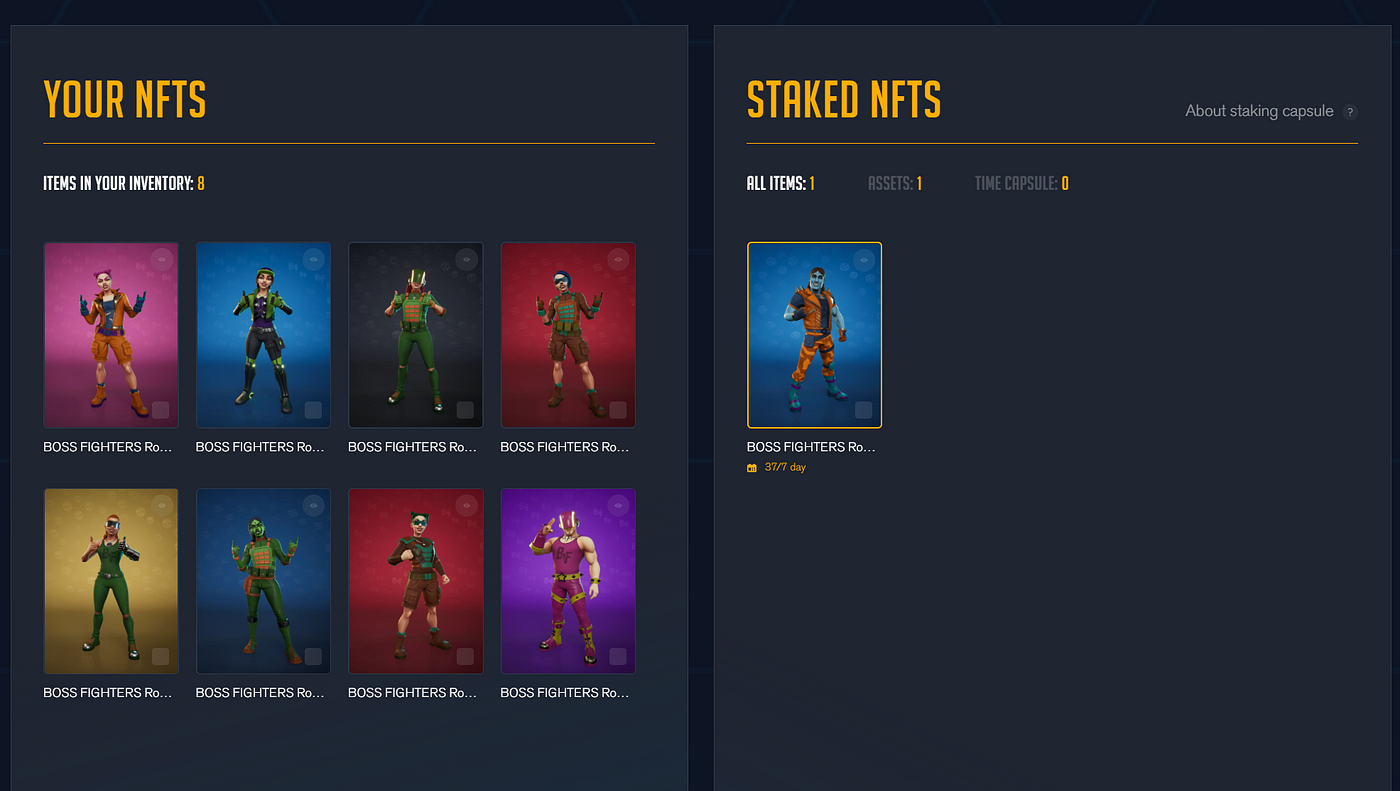This screenshot has width=1400, height=791.
Task: Tick the checkbox on the staked NFT card
Action: (864, 410)
